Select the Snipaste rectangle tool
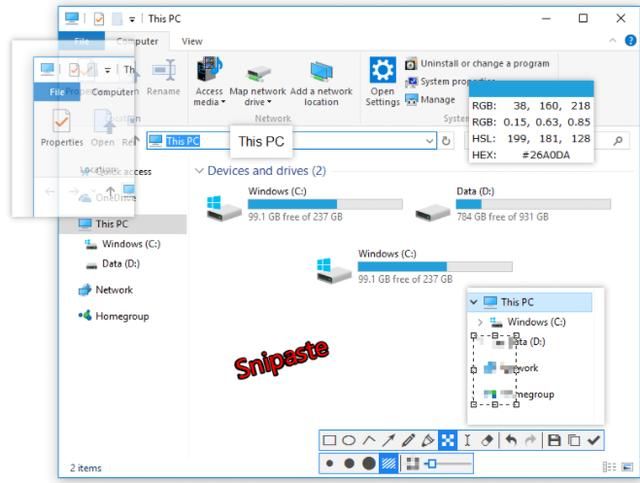The height and width of the screenshot is (483, 640). point(329,440)
